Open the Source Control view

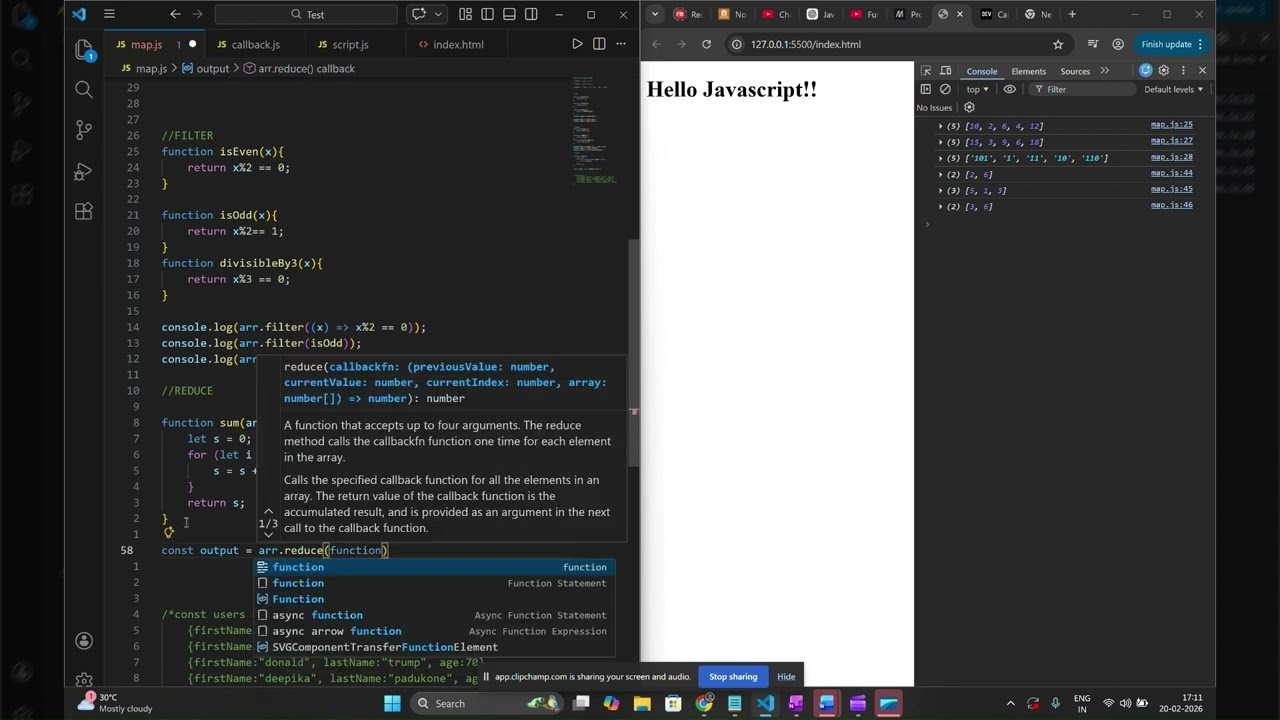84,130
